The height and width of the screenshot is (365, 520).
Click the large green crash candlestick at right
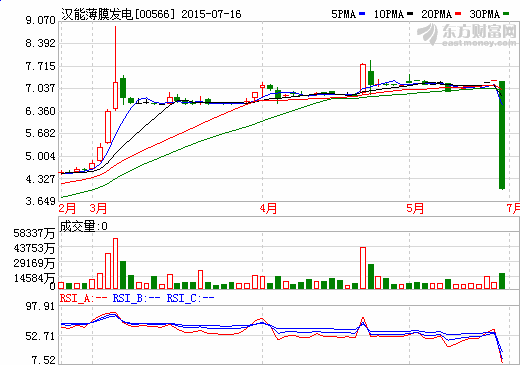pyautogui.click(x=502, y=135)
